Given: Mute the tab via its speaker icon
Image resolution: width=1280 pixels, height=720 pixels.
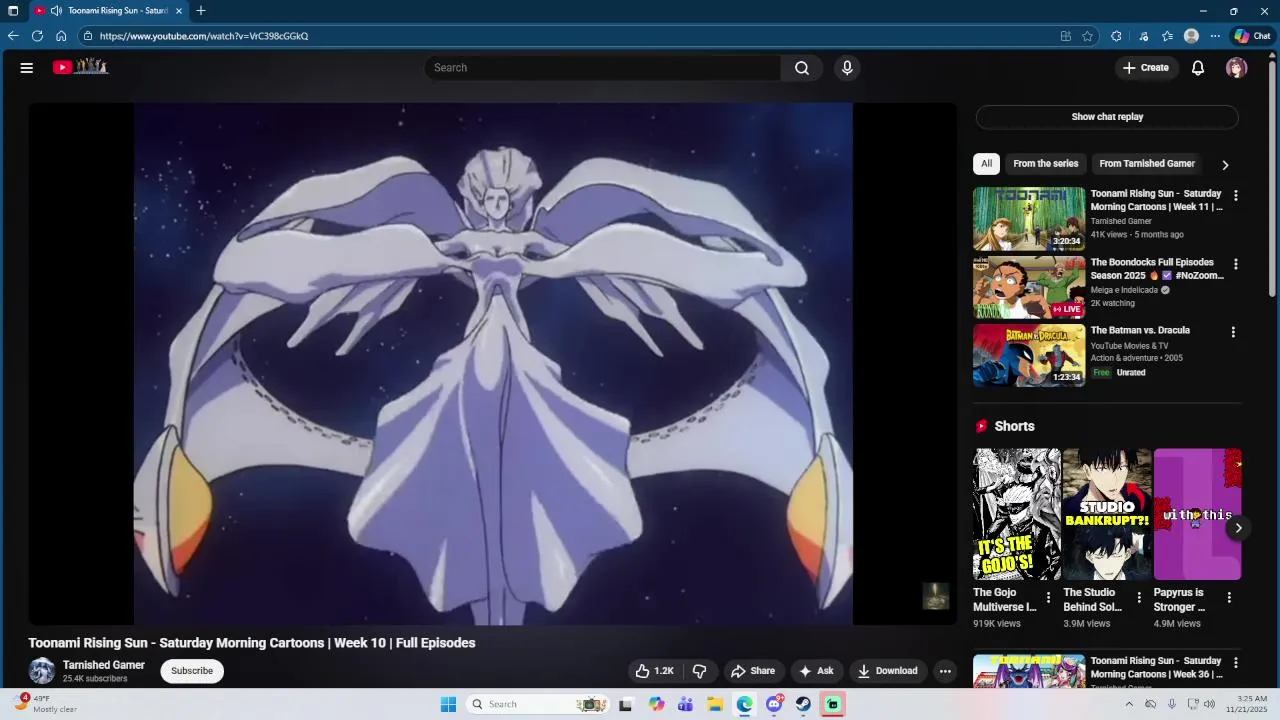Looking at the screenshot, I should coord(56,11).
